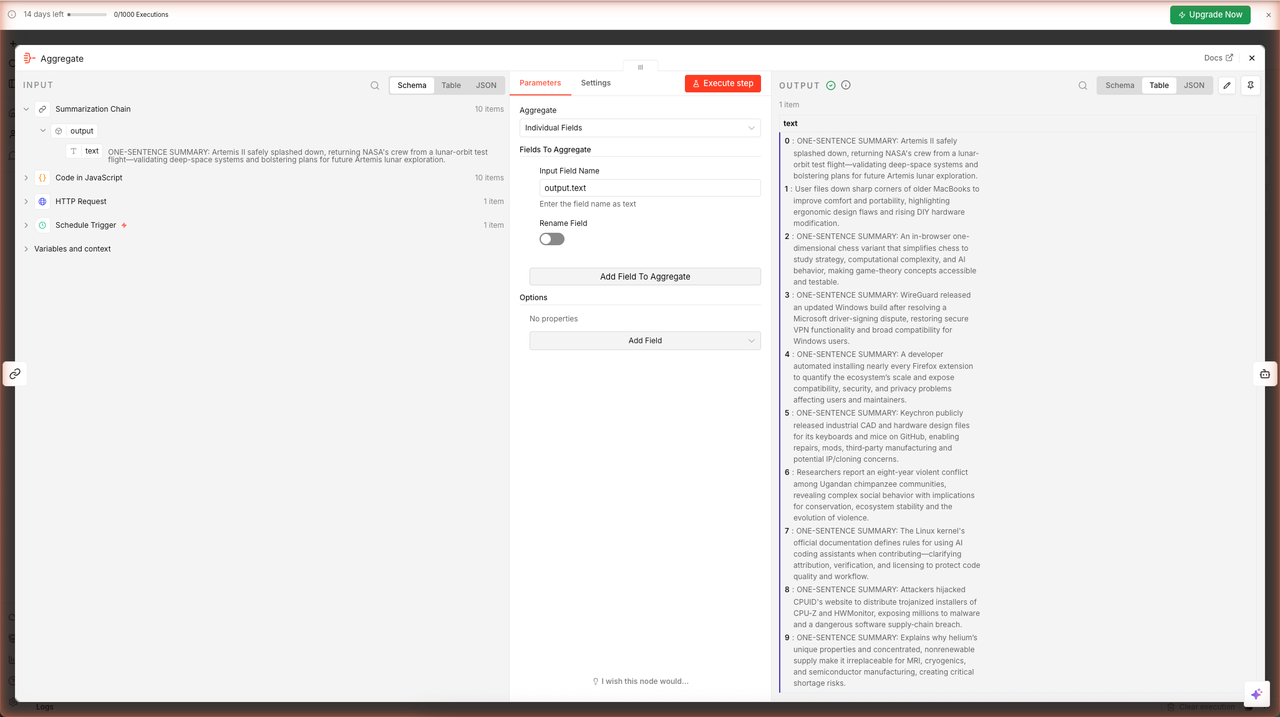
Task: Click the edit output pencil icon
Action: pos(1227,86)
